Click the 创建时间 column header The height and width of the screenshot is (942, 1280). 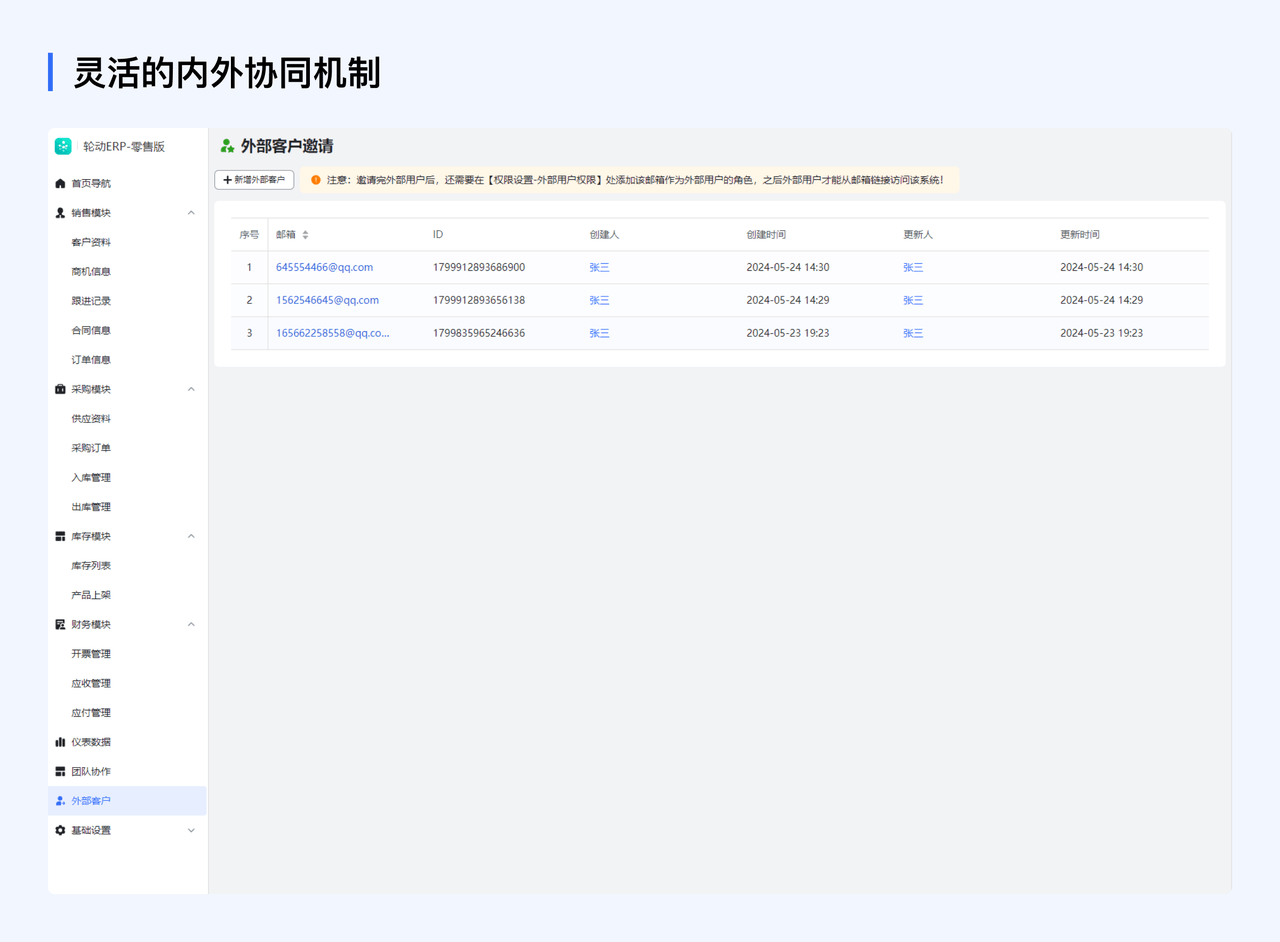pos(766,235)
